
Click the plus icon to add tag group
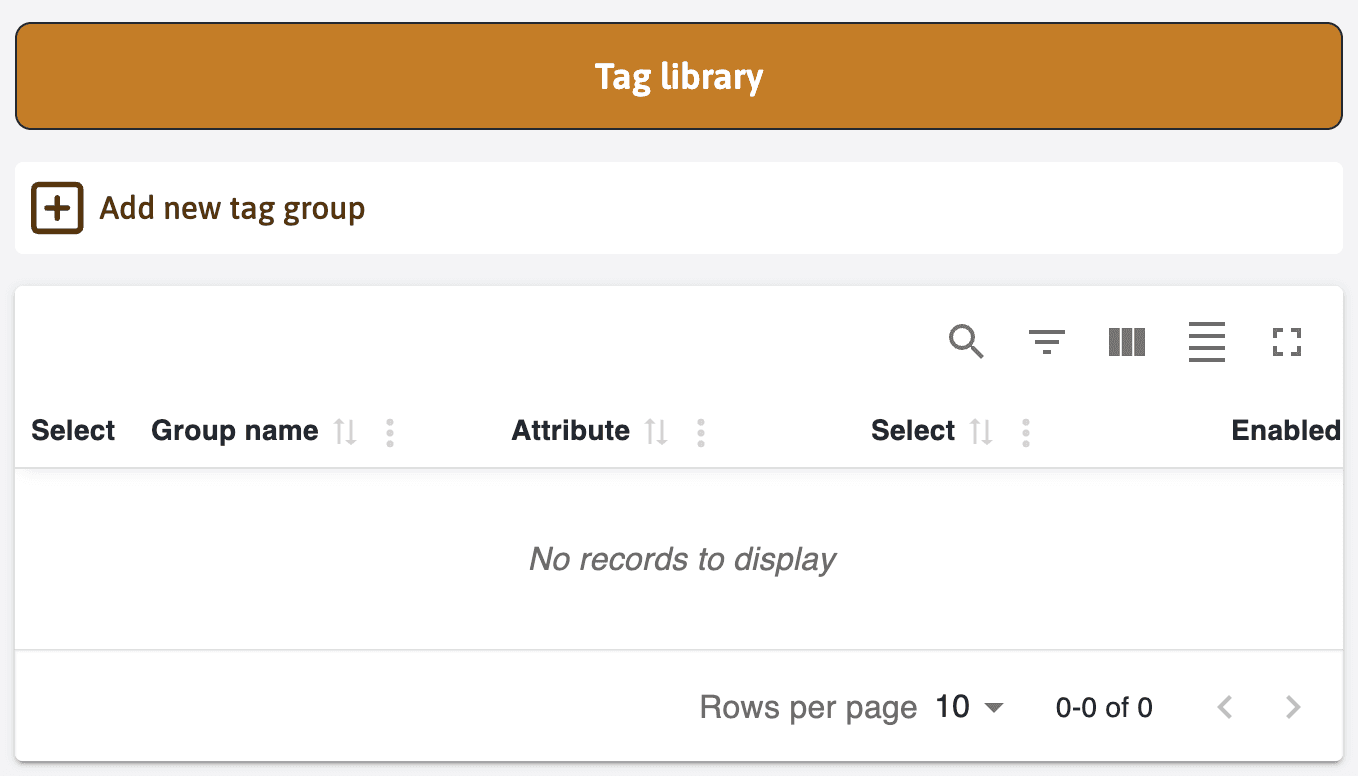click(57, 208)
